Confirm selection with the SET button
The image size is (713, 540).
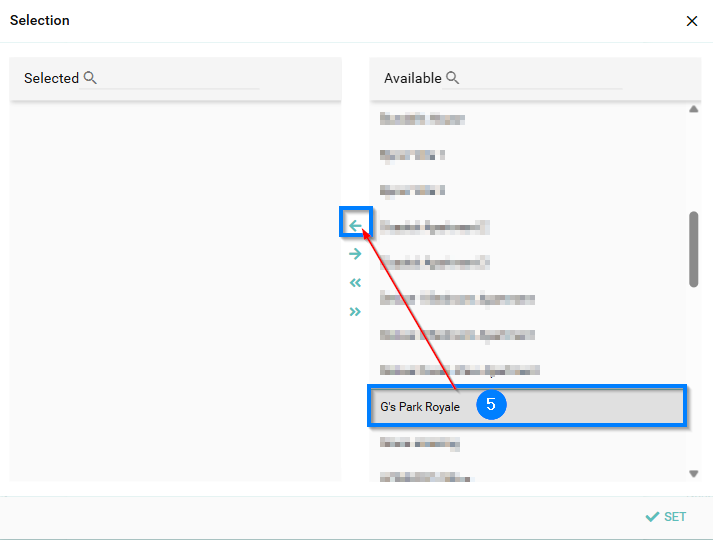point(666,516)
